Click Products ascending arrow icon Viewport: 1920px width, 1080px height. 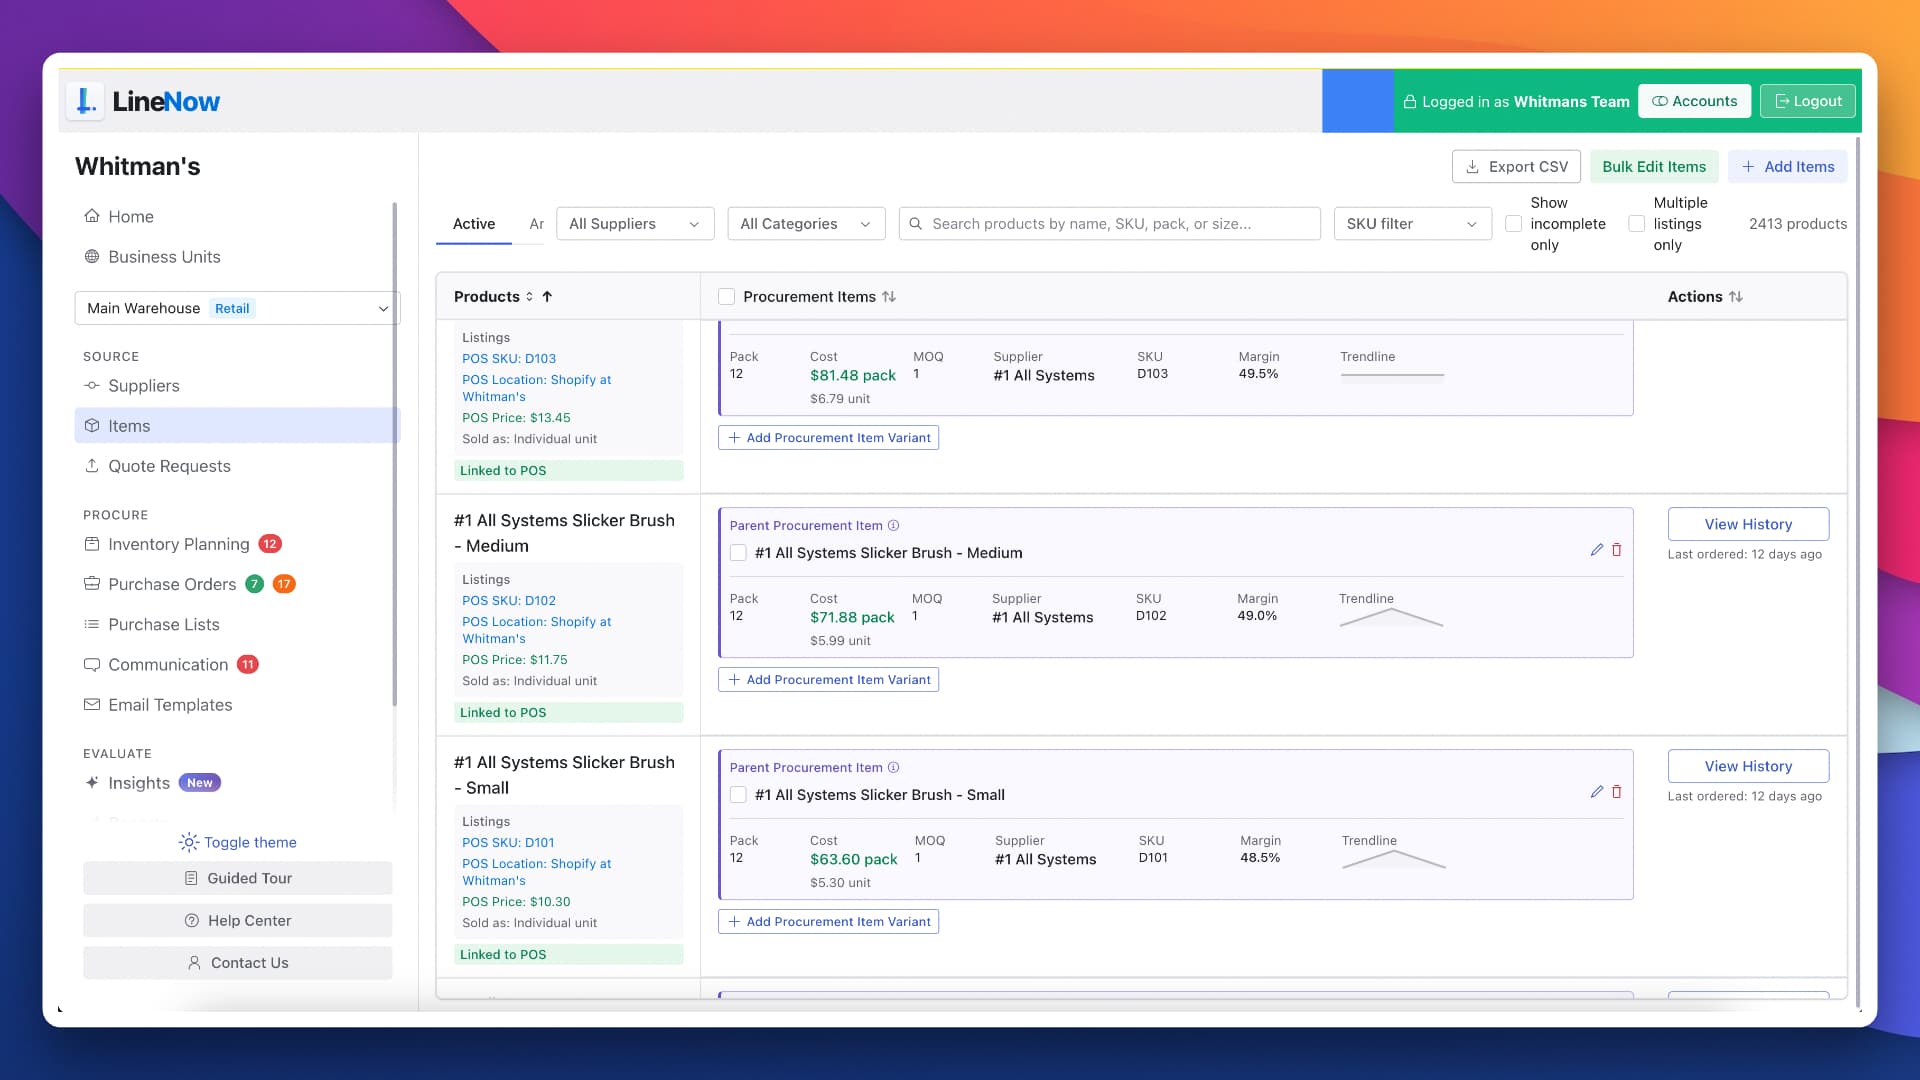tap(547, 297)
